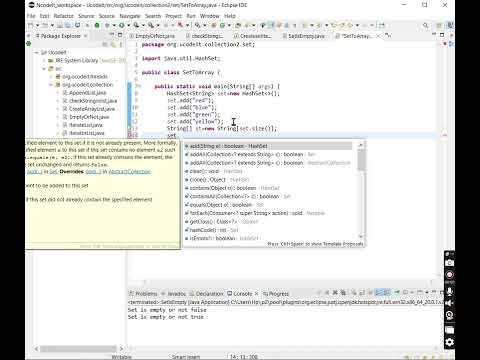Image resolution: width=480 pixels, height=360 pixels.
Task: Click the proposal list scroll-down arrow
Action: coord(361,236)
